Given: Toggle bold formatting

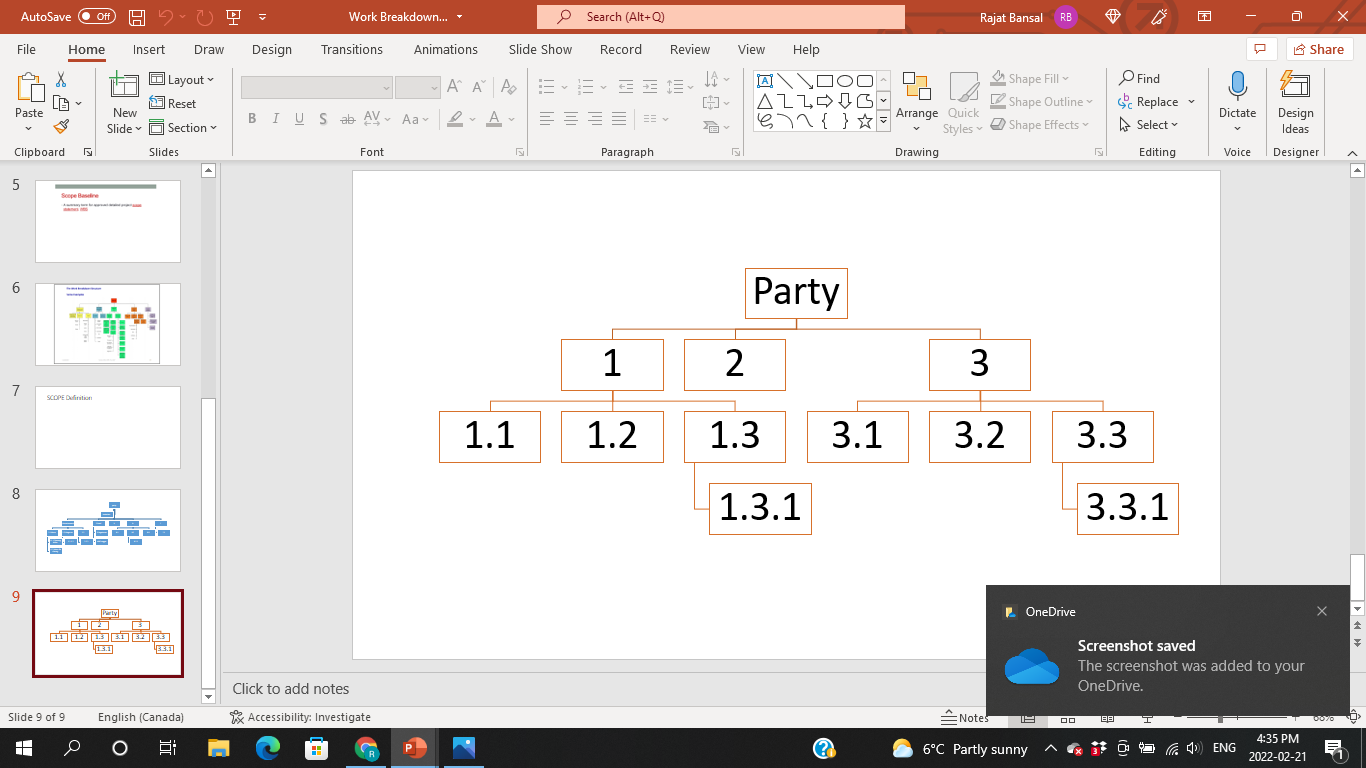Looking at the screenshot, I should [252, 118].
